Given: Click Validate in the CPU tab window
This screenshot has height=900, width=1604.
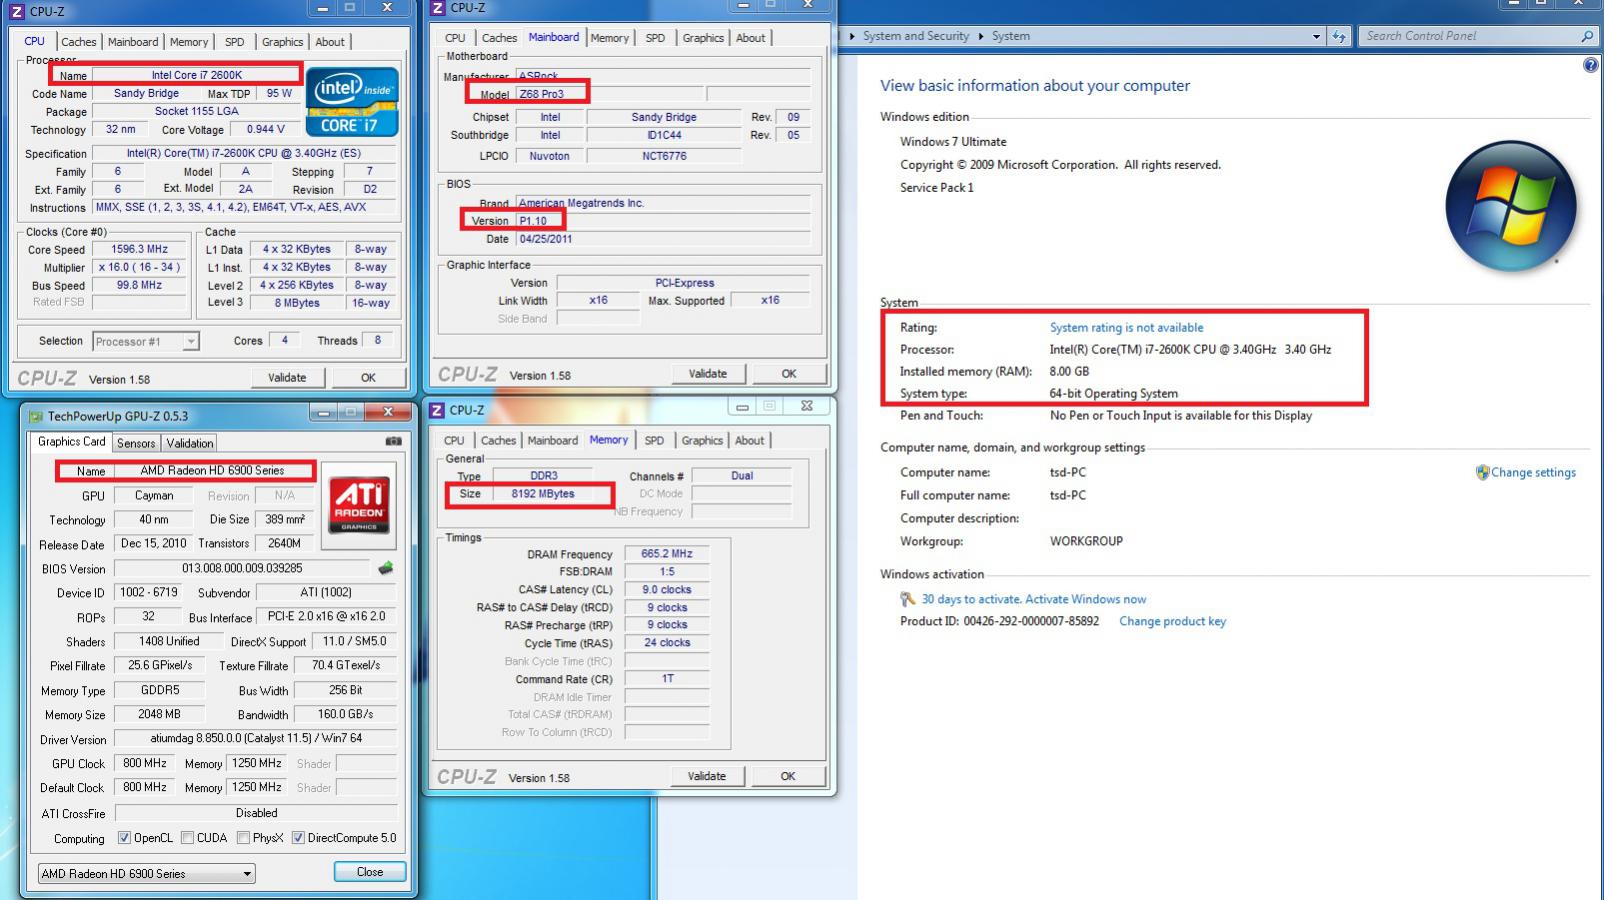Looking at the screenshot, I should tap(287, 378).
